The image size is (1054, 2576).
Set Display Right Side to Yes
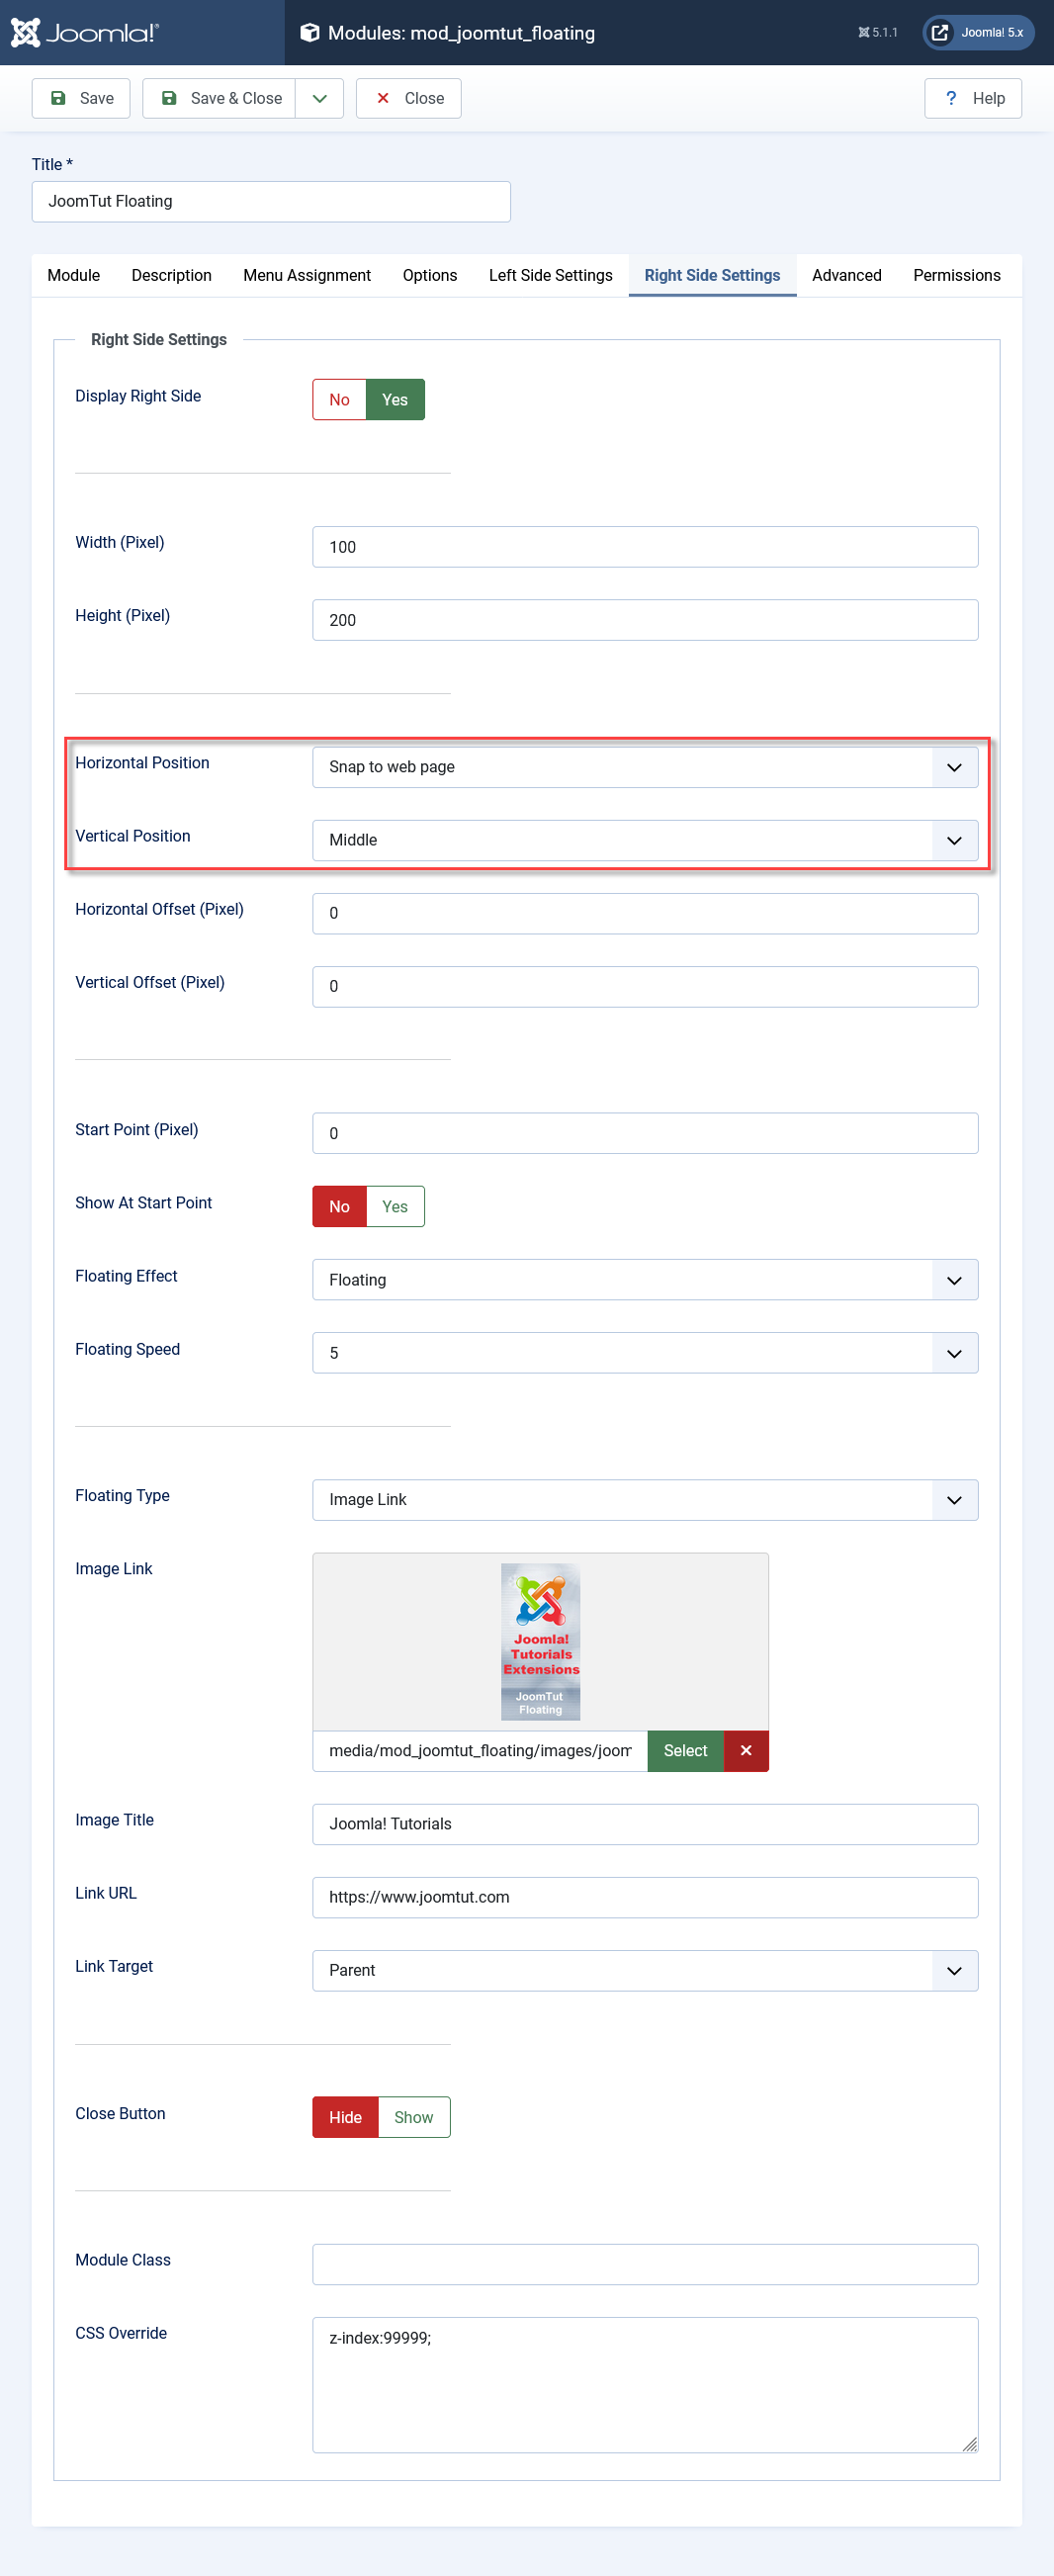(x=395, y=399)
